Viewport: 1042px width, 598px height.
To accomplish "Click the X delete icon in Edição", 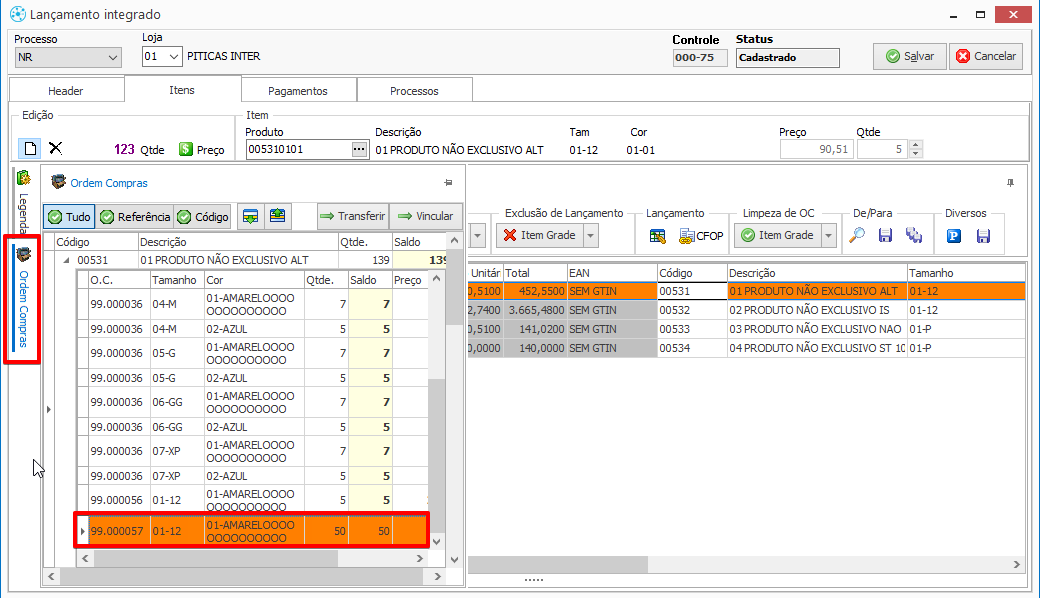I will pyautogui.click(x=56, y=148).
